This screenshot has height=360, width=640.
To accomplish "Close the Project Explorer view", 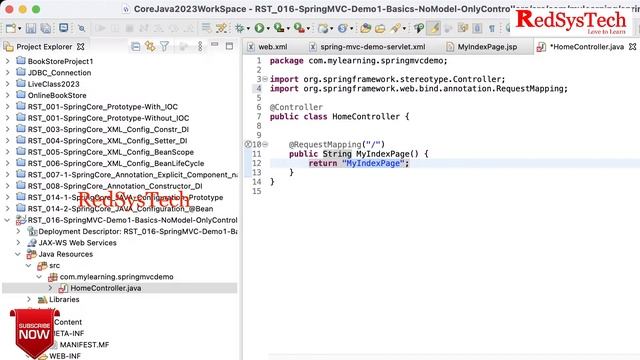I will 81,47.
